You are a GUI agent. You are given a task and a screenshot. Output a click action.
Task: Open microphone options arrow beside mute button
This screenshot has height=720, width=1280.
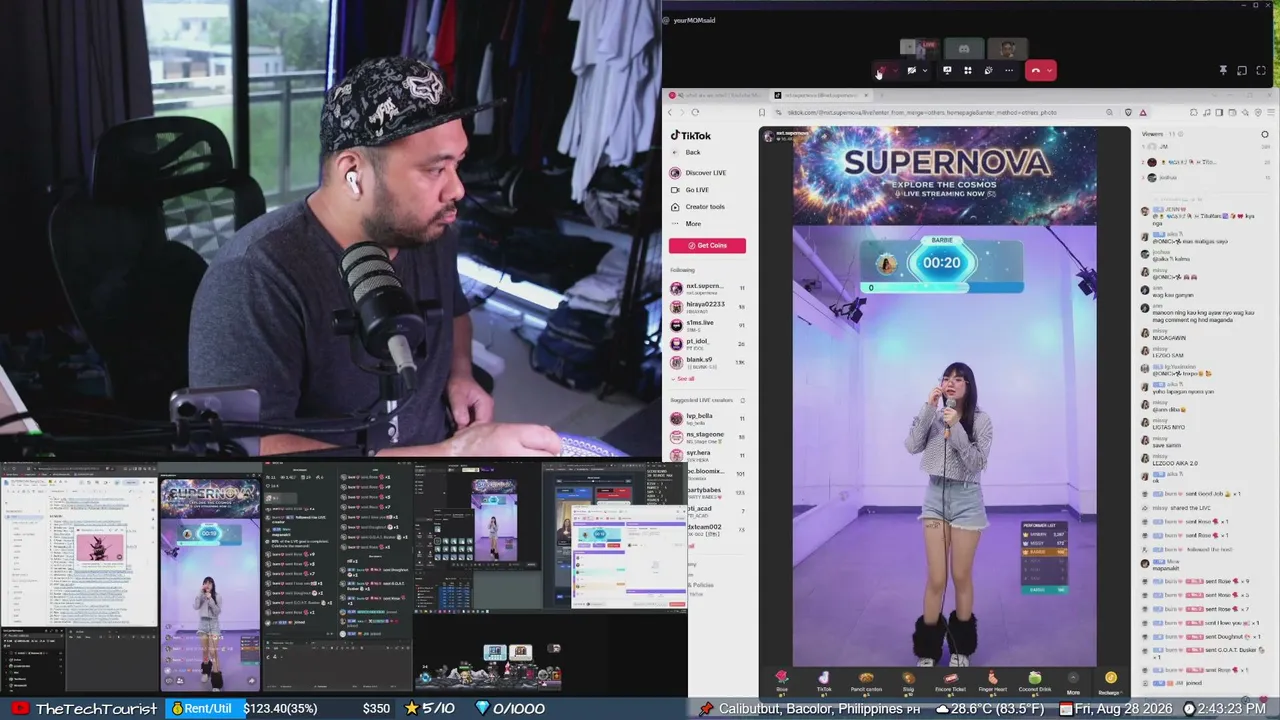(894, 71)
